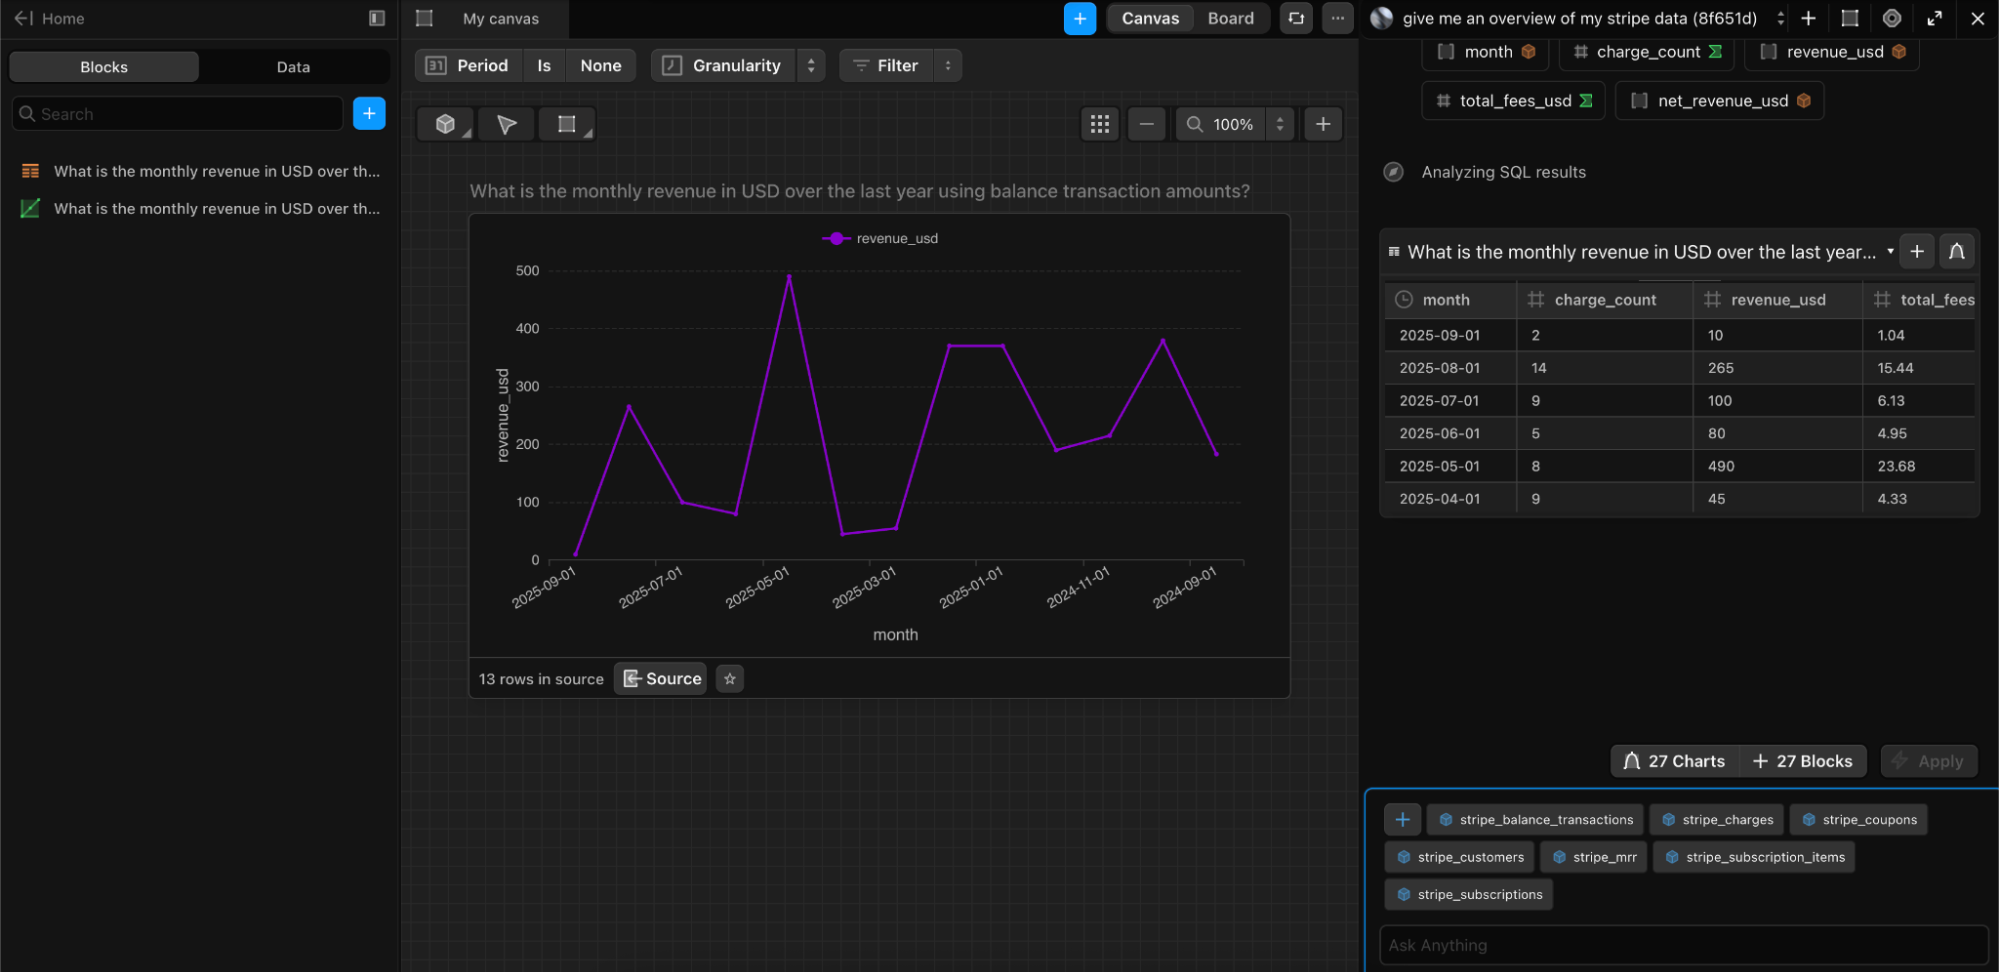Change the Is operator of period
Viewport: 1999px width, 973px height.
(544, 66)
